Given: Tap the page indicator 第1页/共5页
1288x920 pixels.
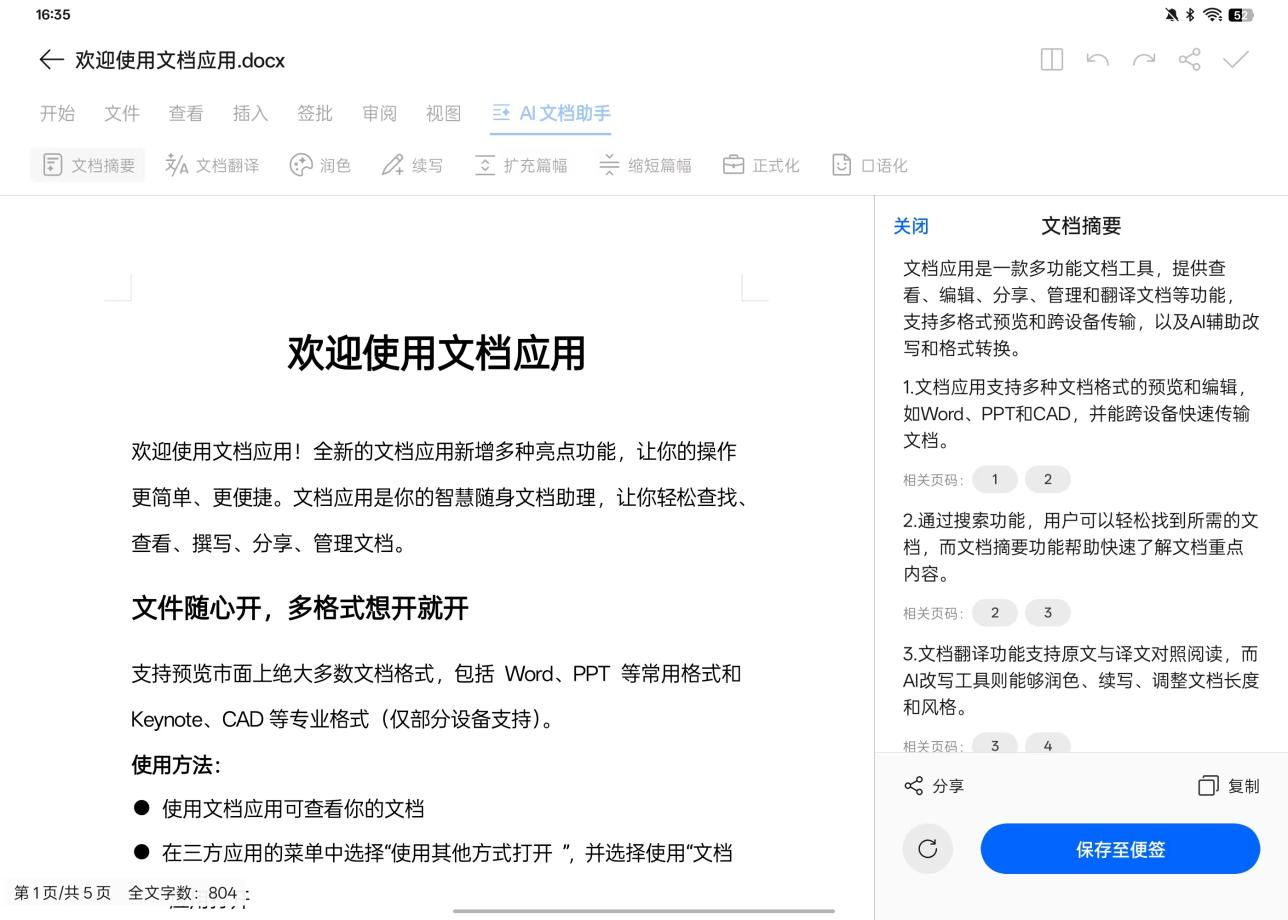Looking at the screenshot, I should tap(63, 893).
